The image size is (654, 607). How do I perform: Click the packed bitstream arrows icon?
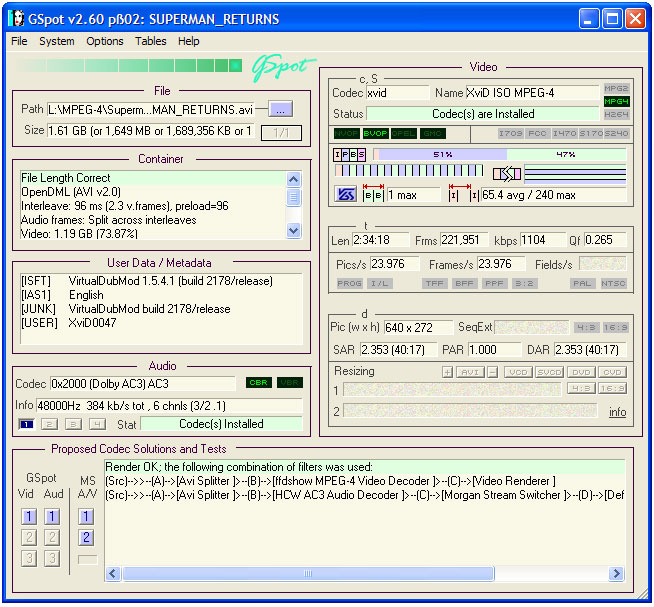pos(507,174)
